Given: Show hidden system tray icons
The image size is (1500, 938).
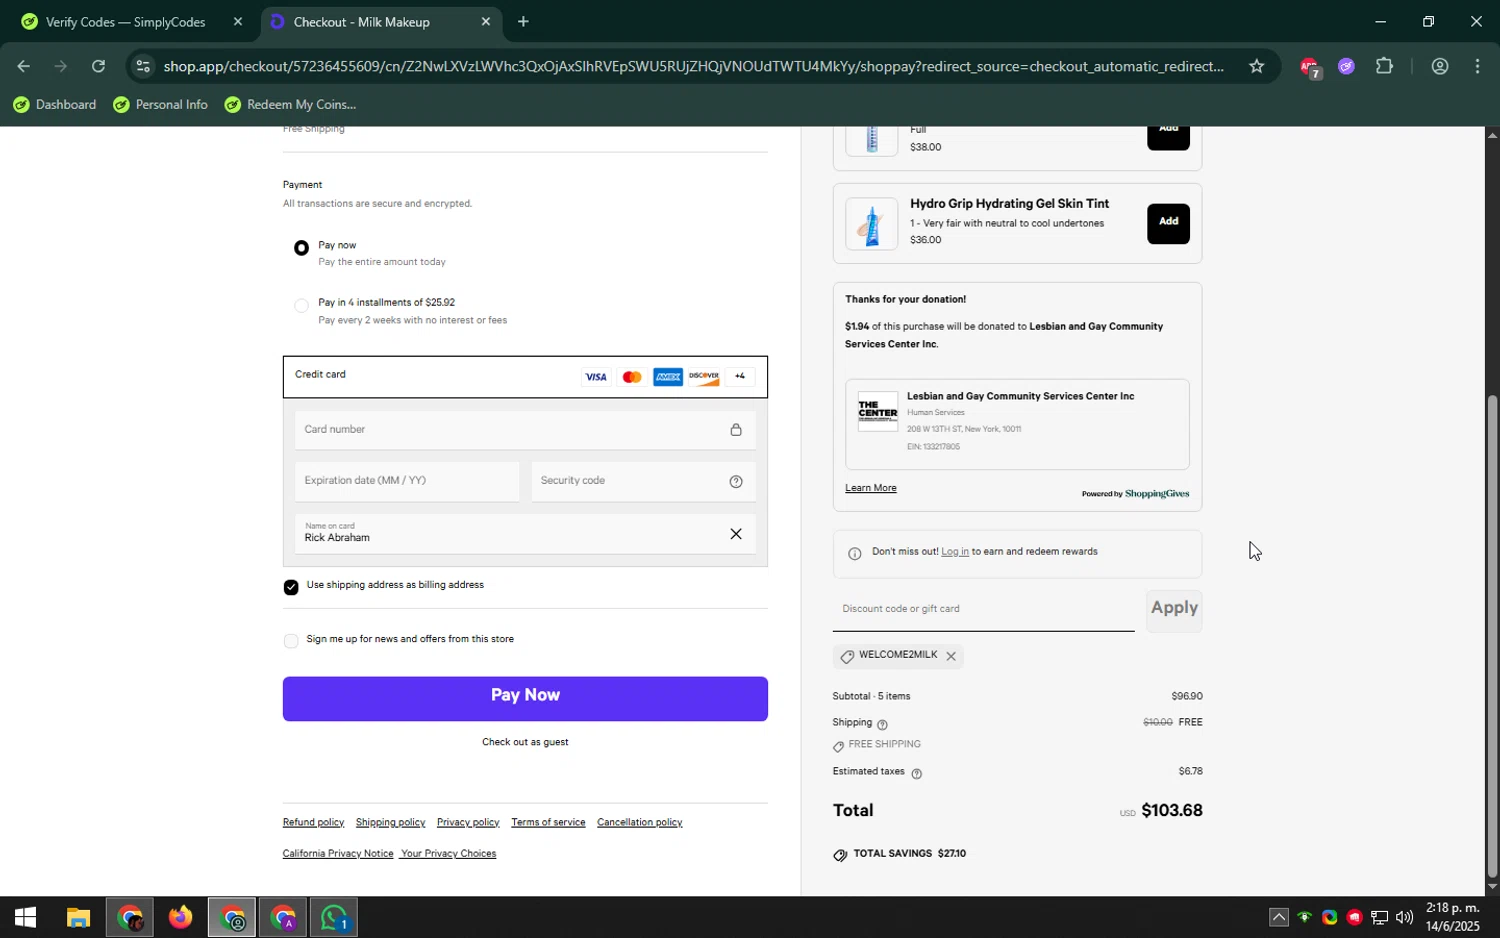Looking at the screenshot, I should pyautogui.click(x=1279, y=917).
